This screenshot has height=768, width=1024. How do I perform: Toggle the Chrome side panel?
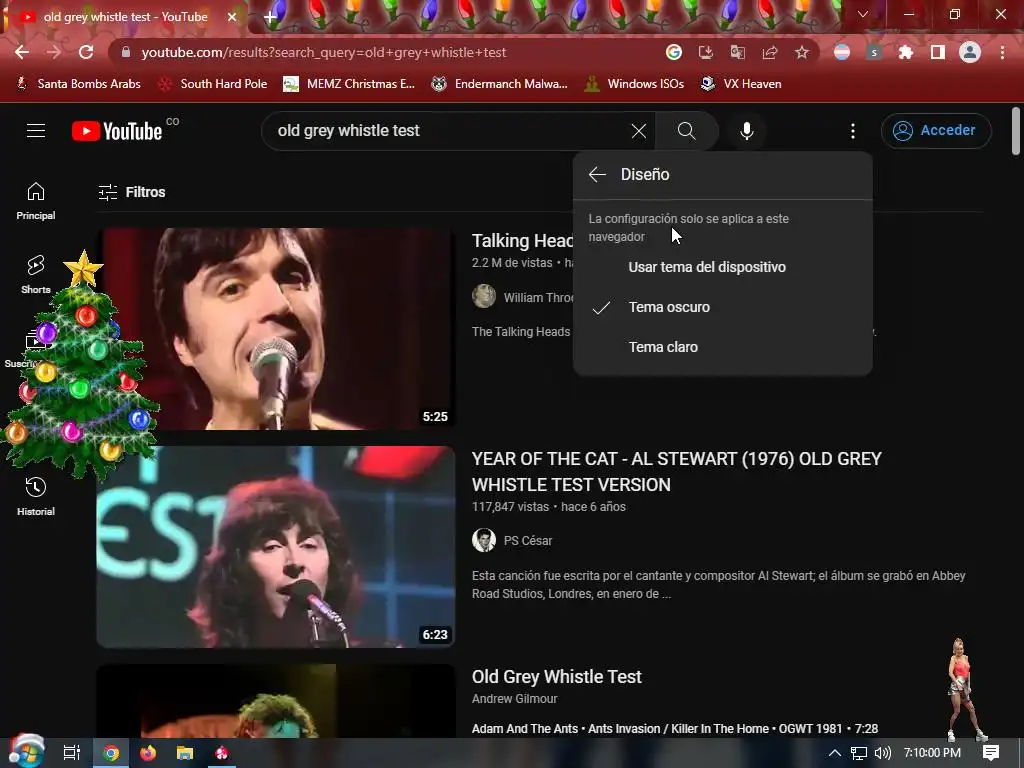(x=938, y=52)
